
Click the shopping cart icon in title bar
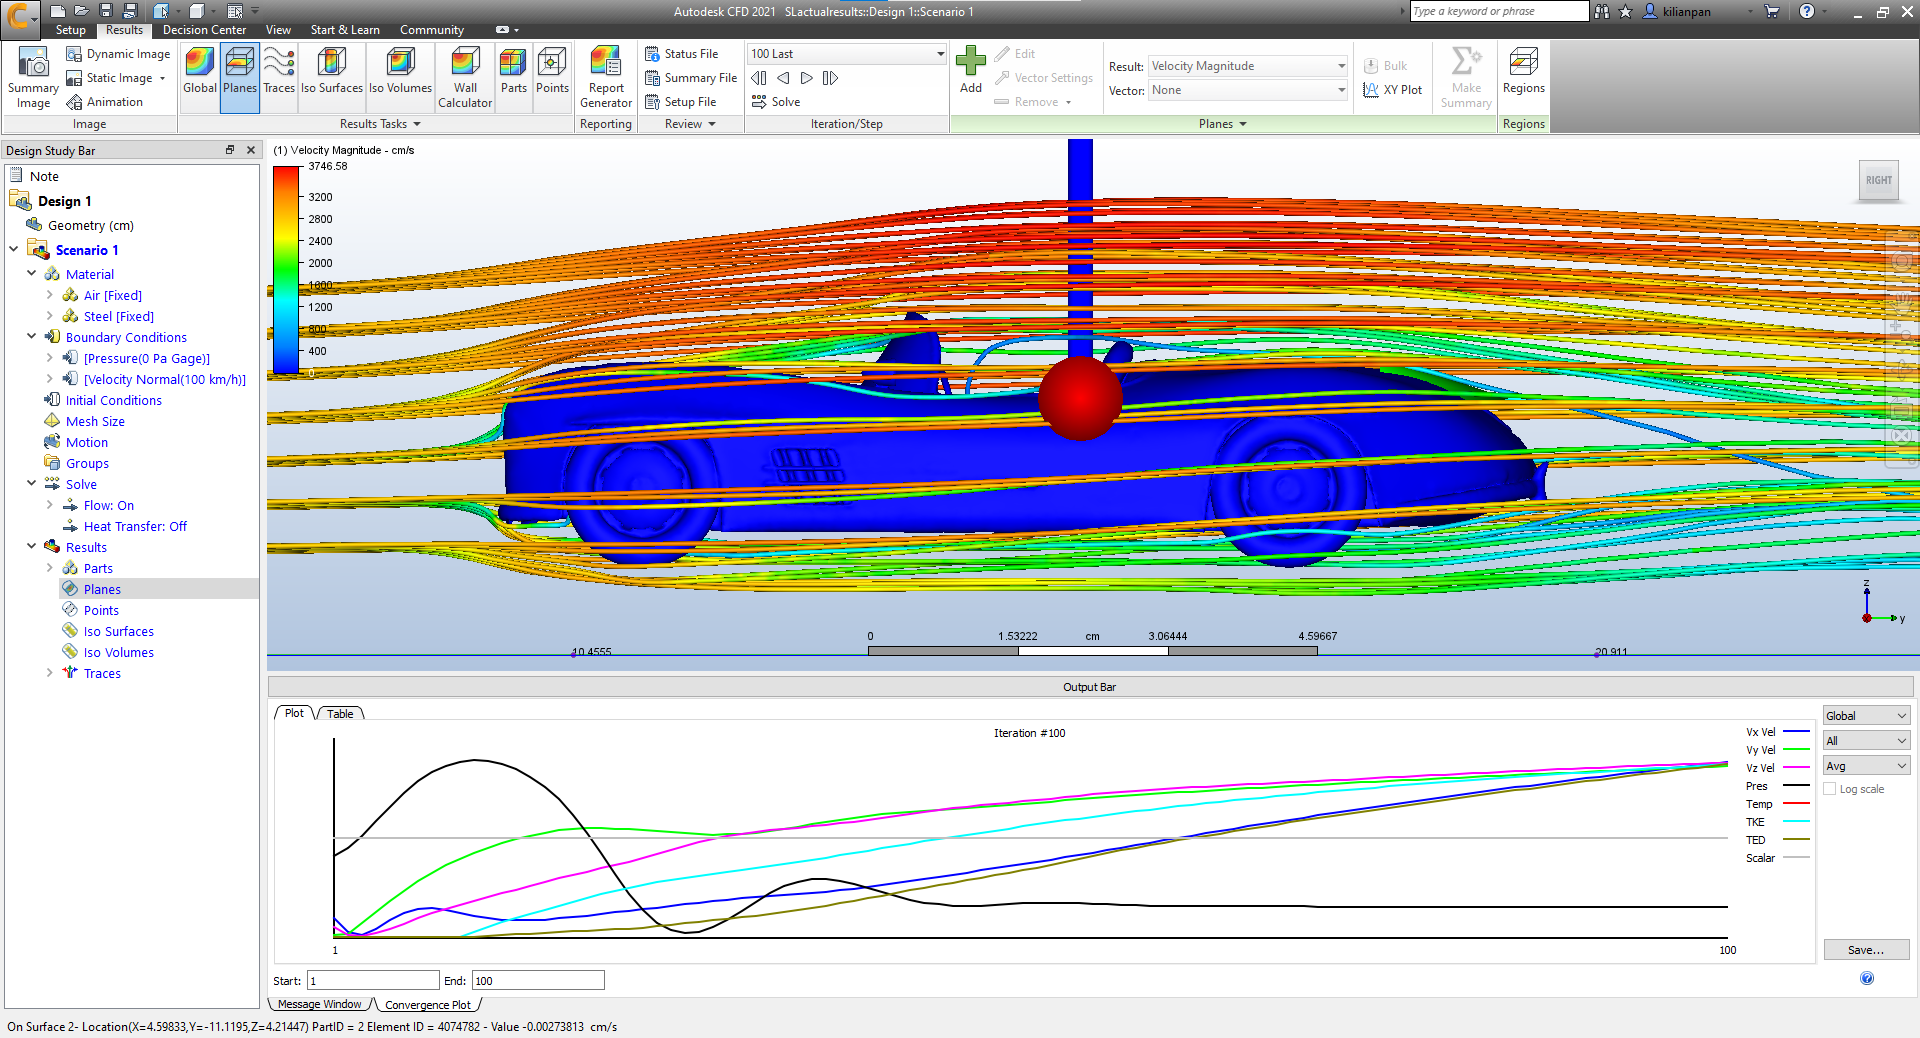[1772, 12]
